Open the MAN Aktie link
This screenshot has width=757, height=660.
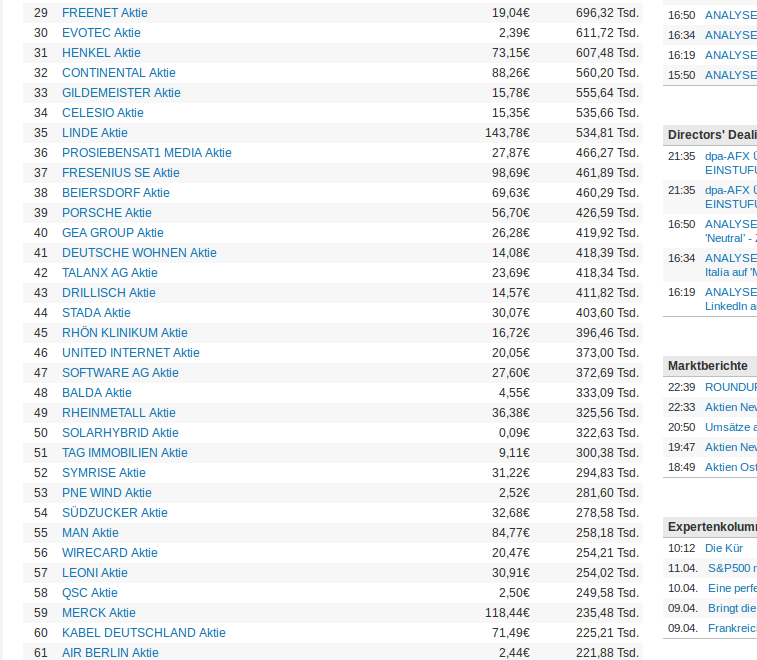click(x=90, y=533)
